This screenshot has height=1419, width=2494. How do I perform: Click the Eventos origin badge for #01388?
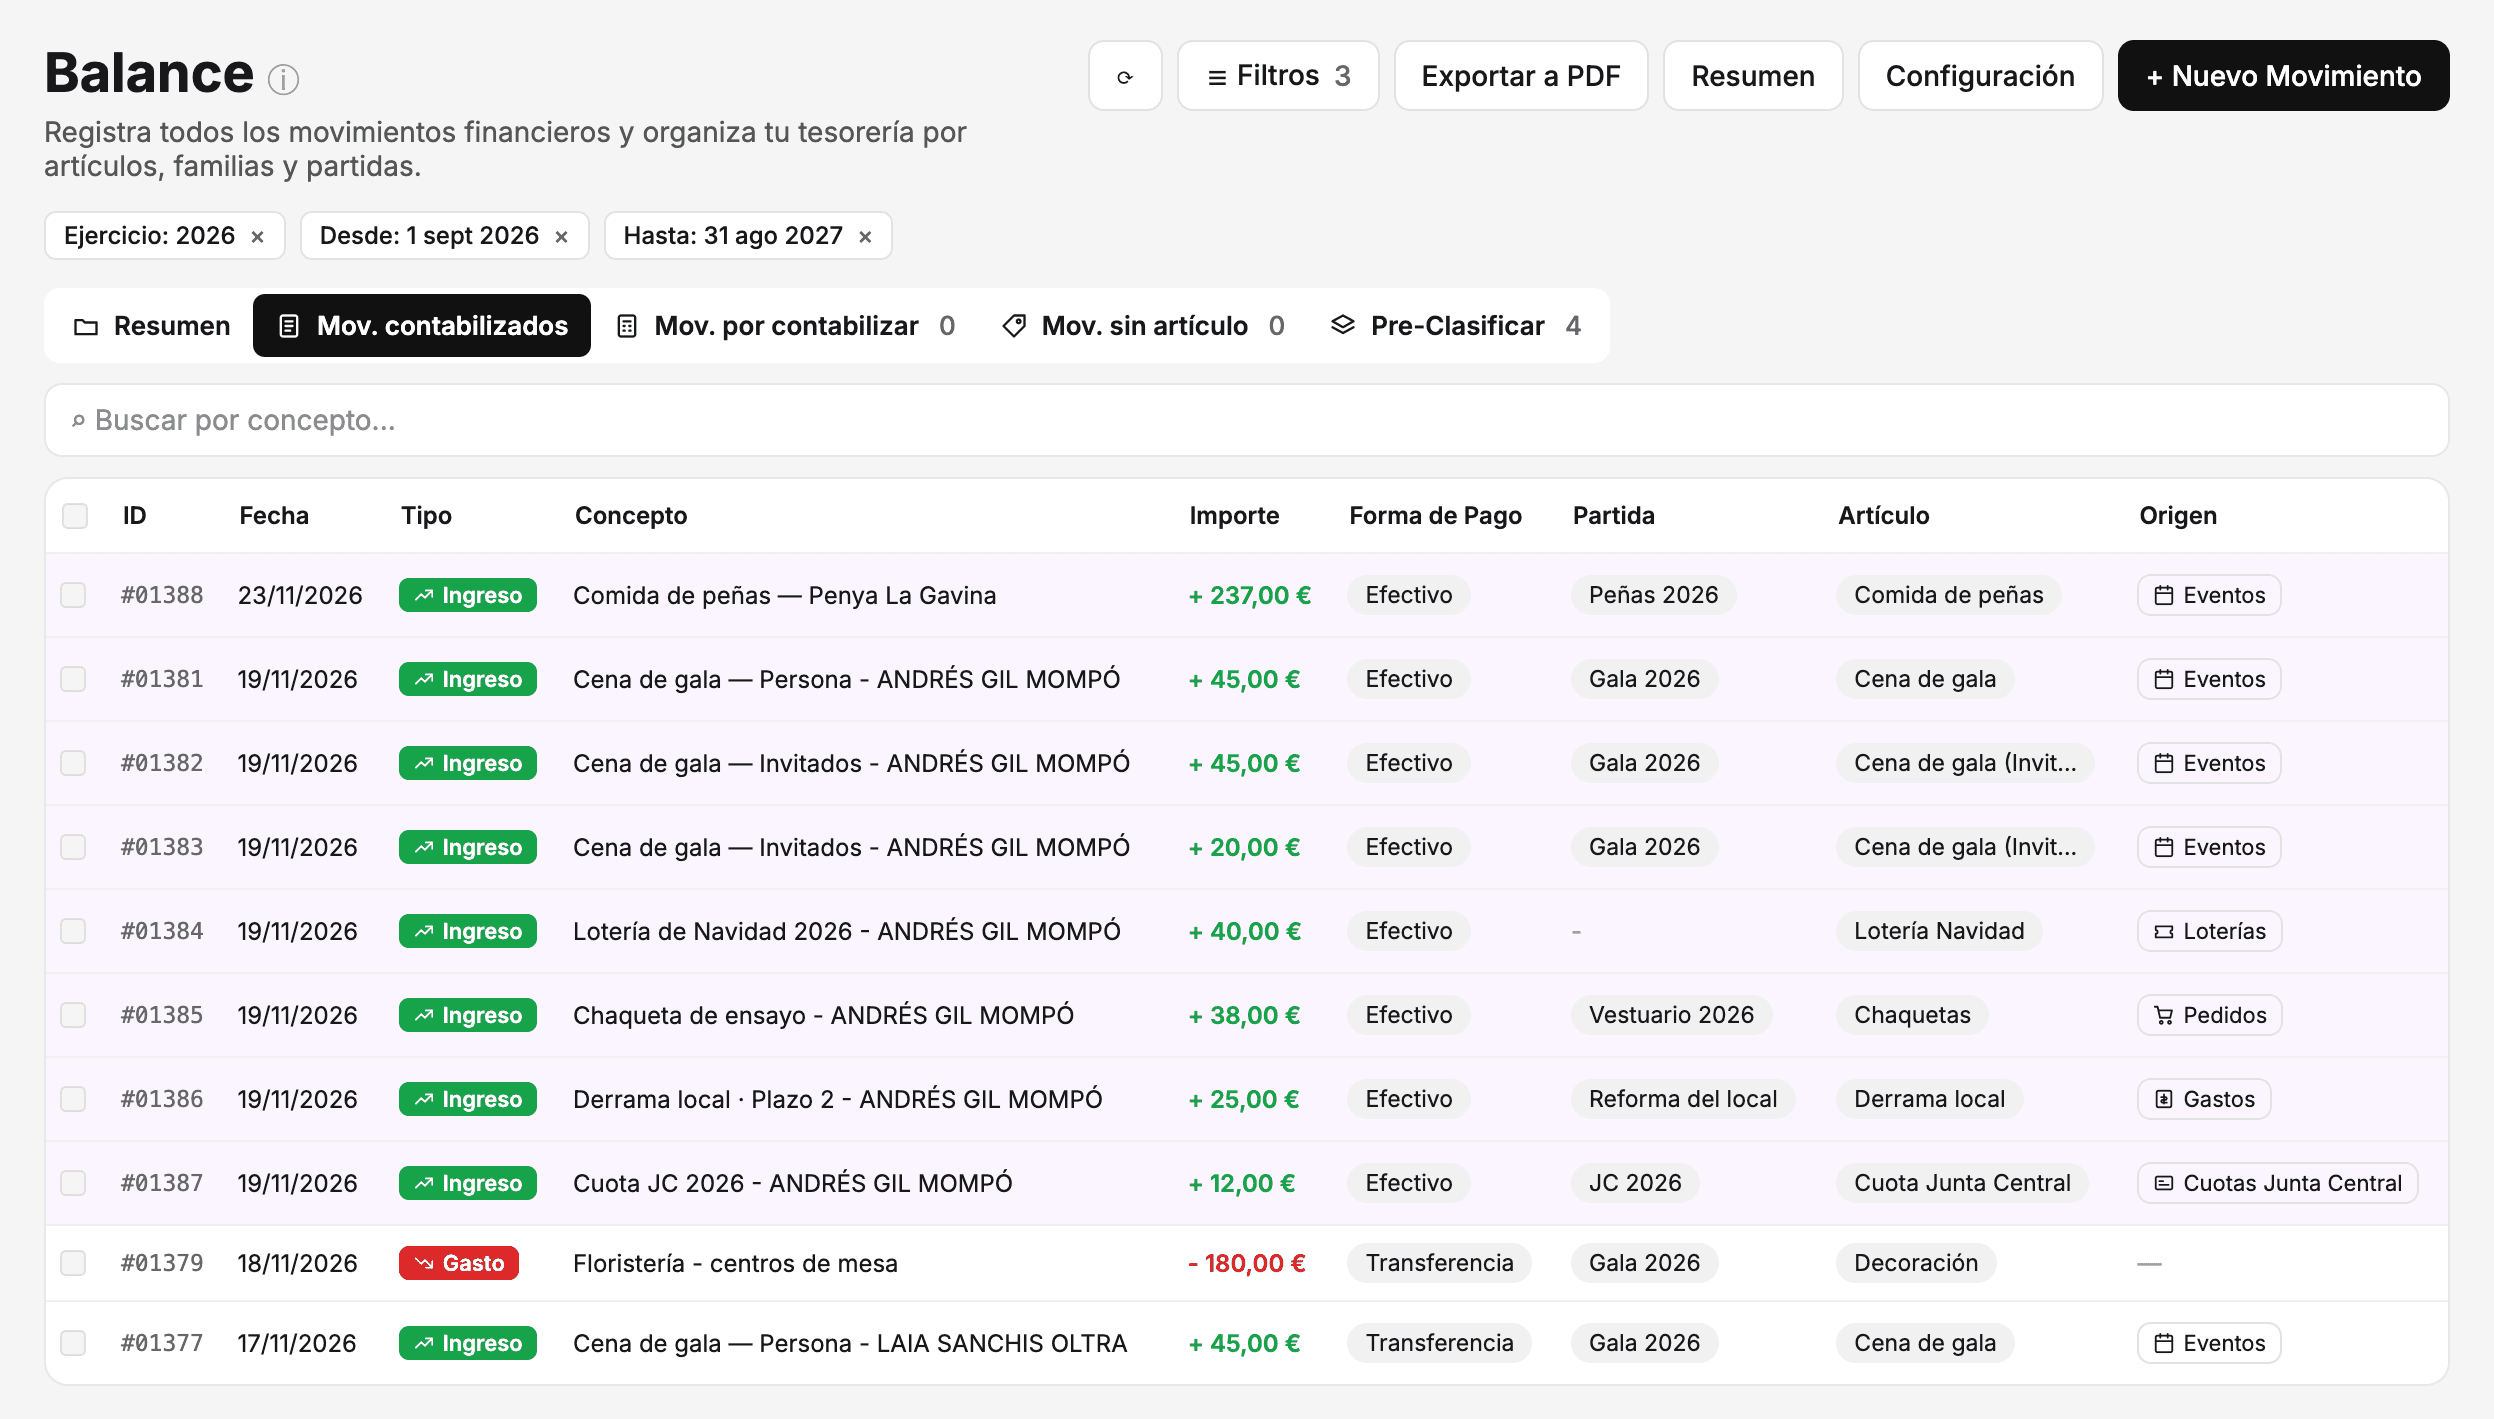[2209, 595]
